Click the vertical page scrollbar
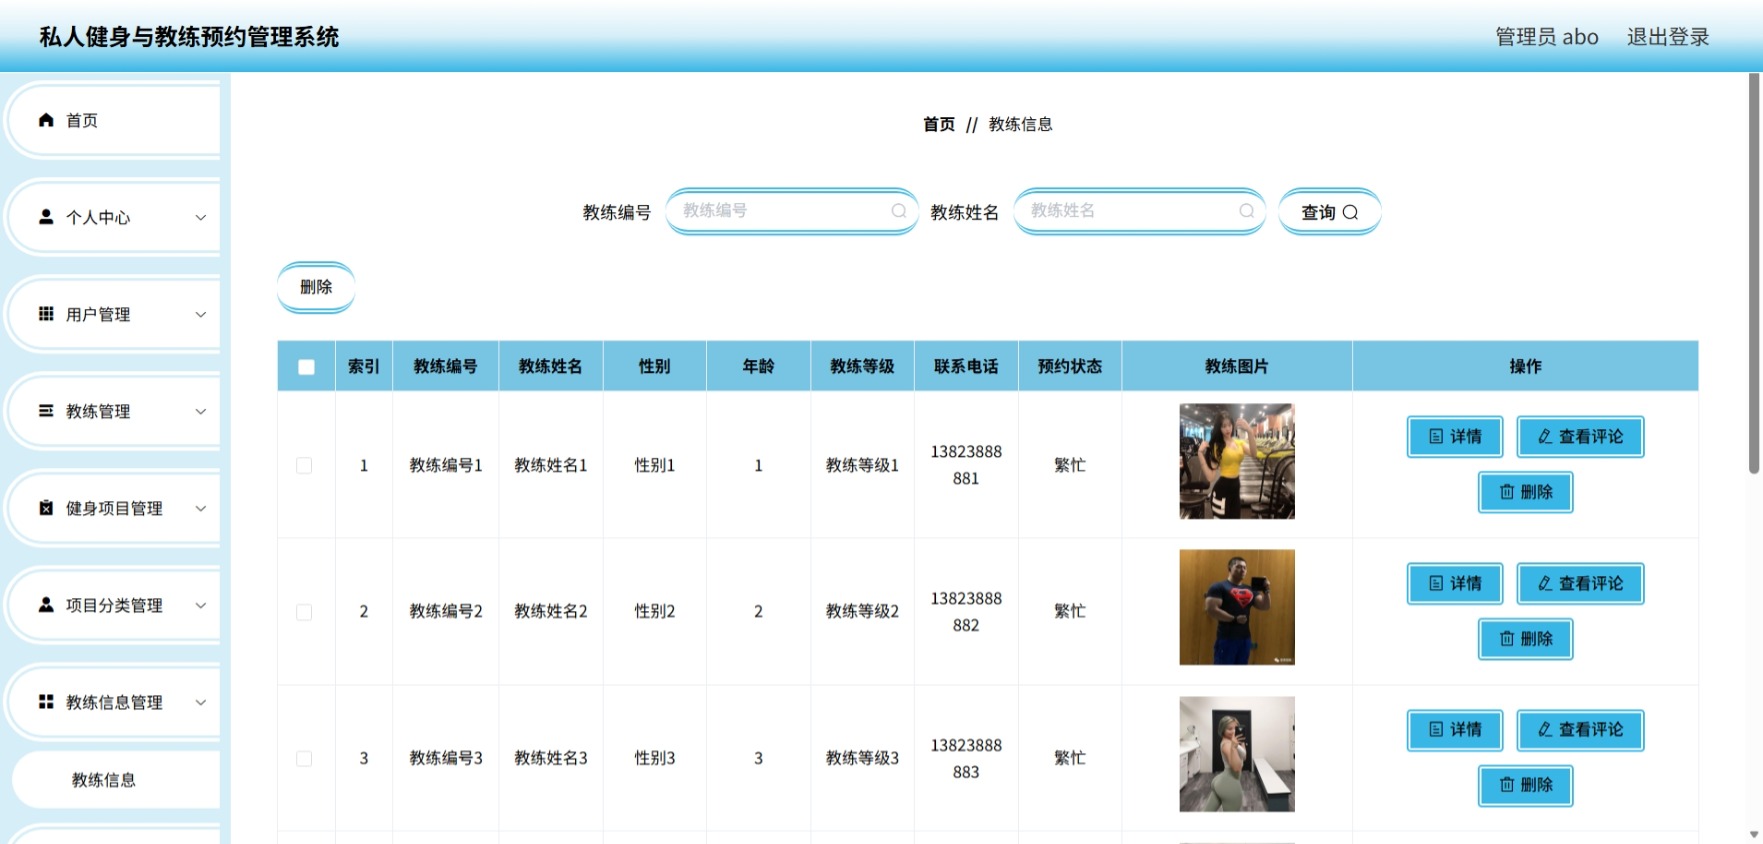 (1754, 272)
